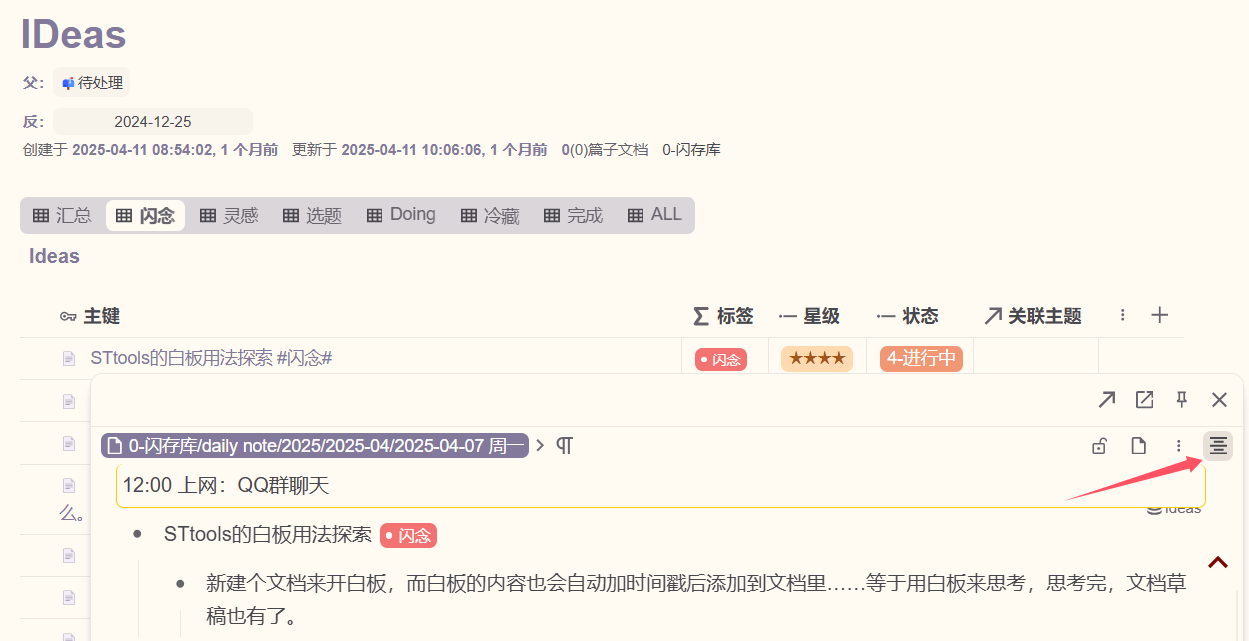
Task: Click the 创建于 2025-04-11 08:54:02 timestamp
Action: (x=150, y=150)
